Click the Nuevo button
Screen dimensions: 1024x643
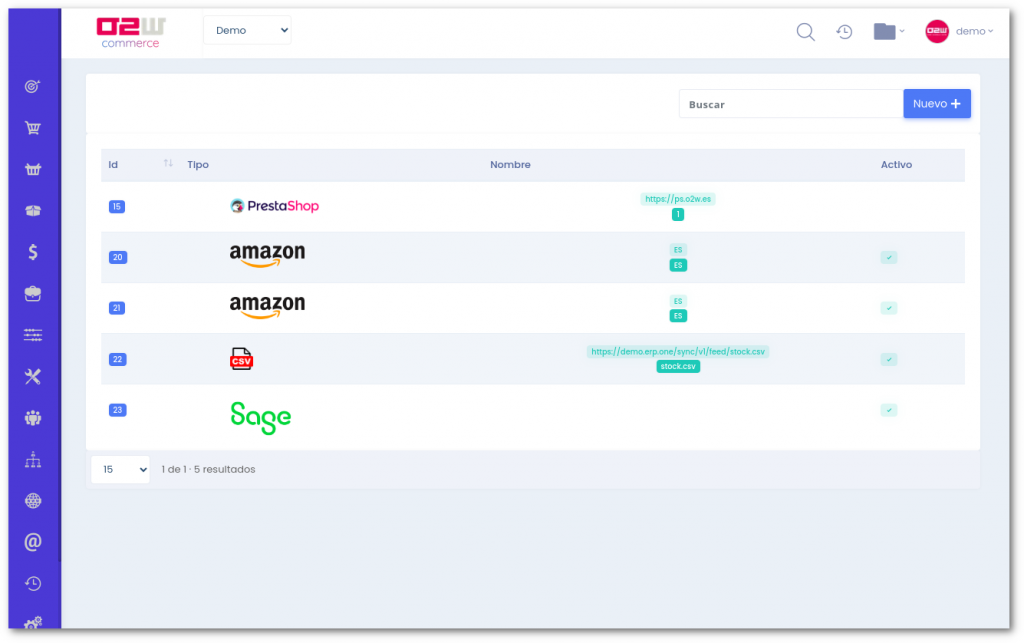click(x=937, y=104)
